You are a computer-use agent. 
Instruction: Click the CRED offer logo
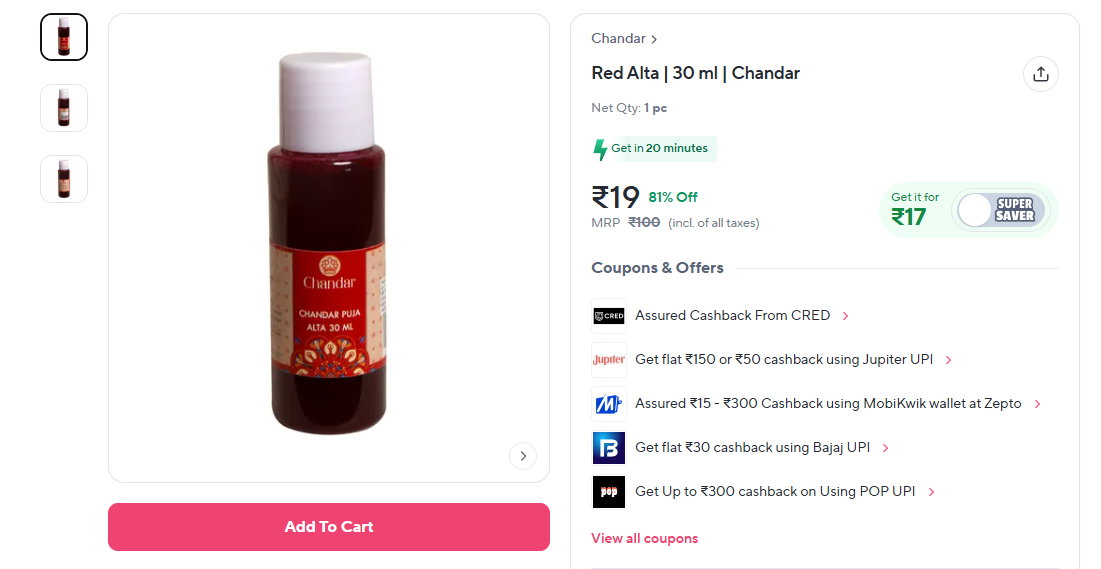608,316
